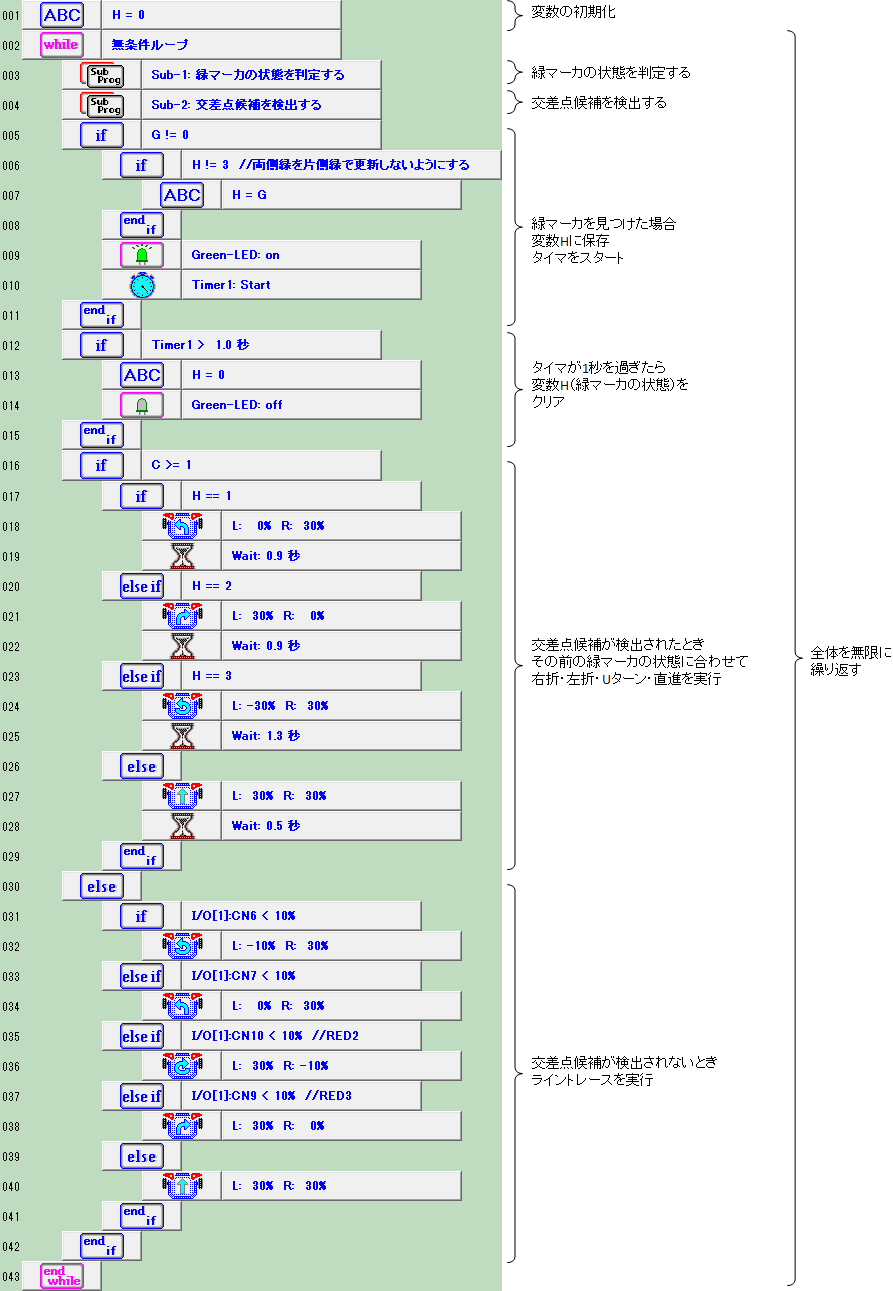Viewport: 893px width, 1291px height.
Task: Click 'Sub-2: 交差点候補を検出する' text
Action: click(236, 105)
